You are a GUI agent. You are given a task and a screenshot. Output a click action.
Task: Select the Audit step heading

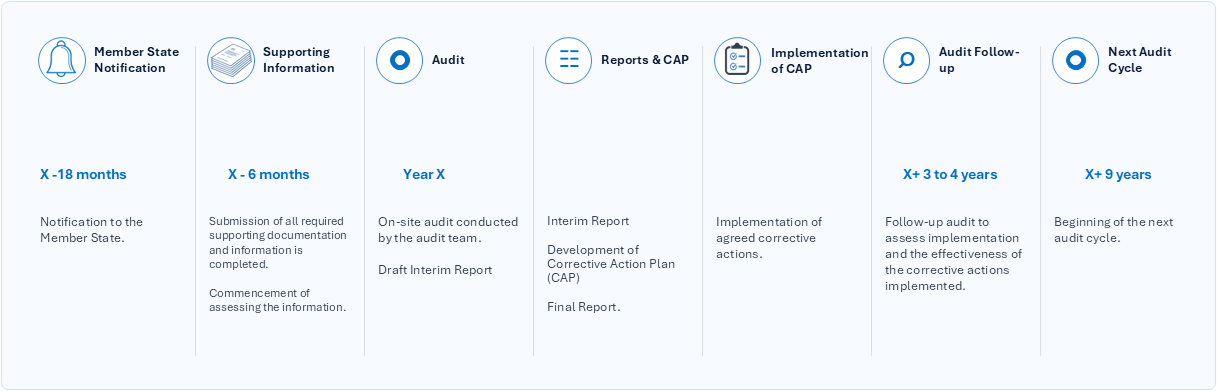[x=448, y=60]
